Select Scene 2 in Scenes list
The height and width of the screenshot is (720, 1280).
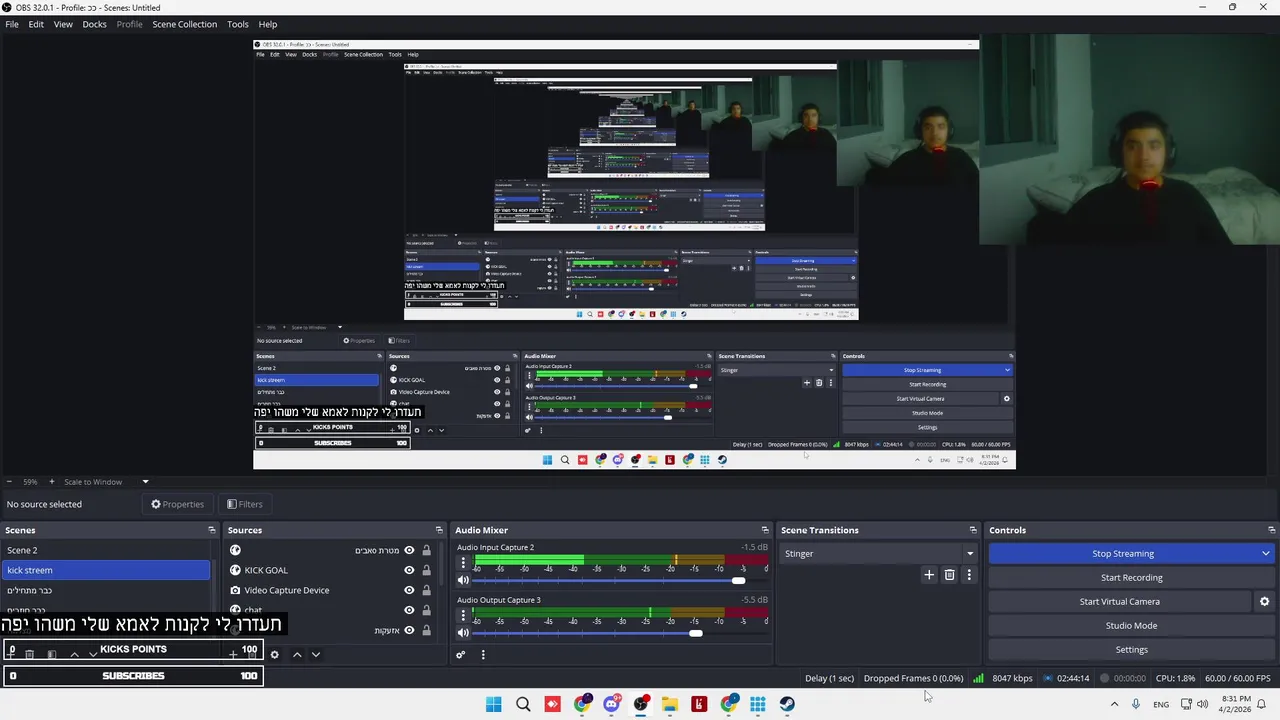tap(105, 550)
